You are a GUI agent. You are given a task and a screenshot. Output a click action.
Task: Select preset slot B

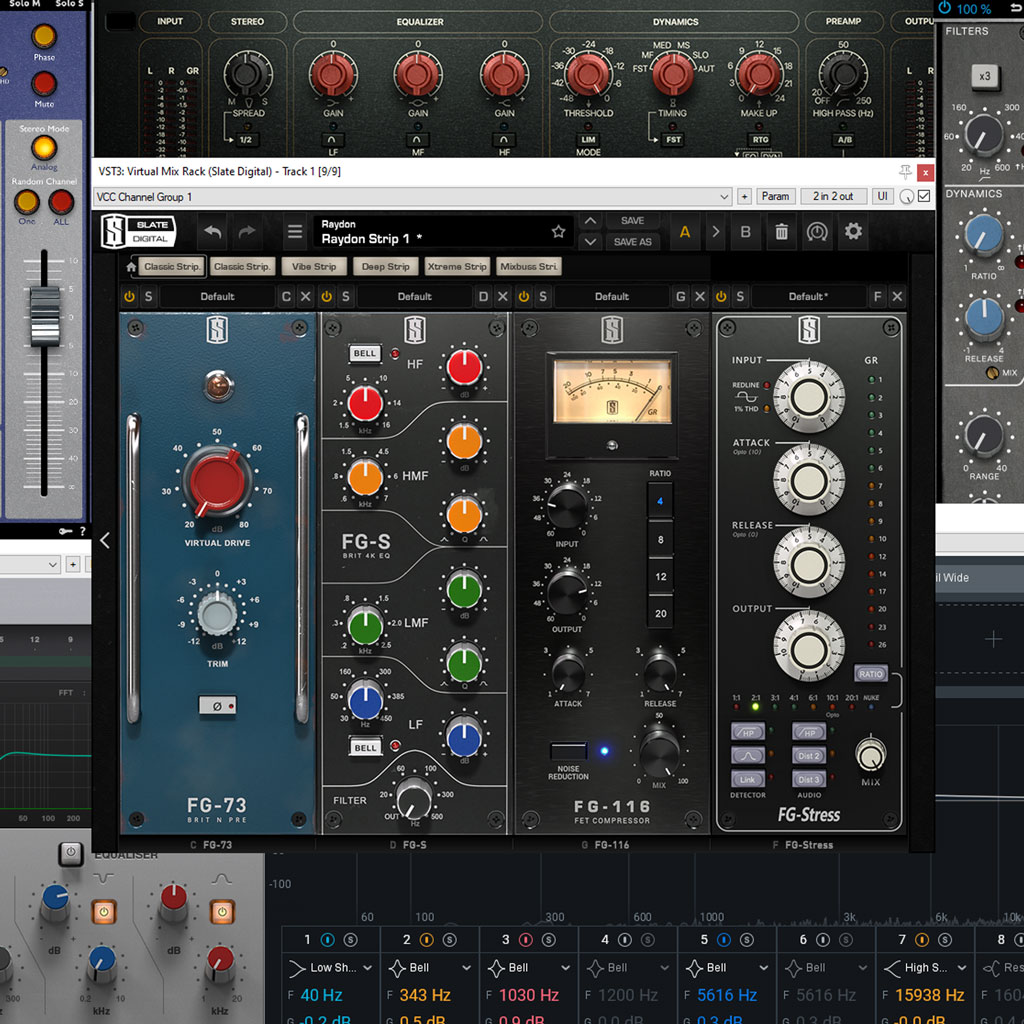[745, 232]
